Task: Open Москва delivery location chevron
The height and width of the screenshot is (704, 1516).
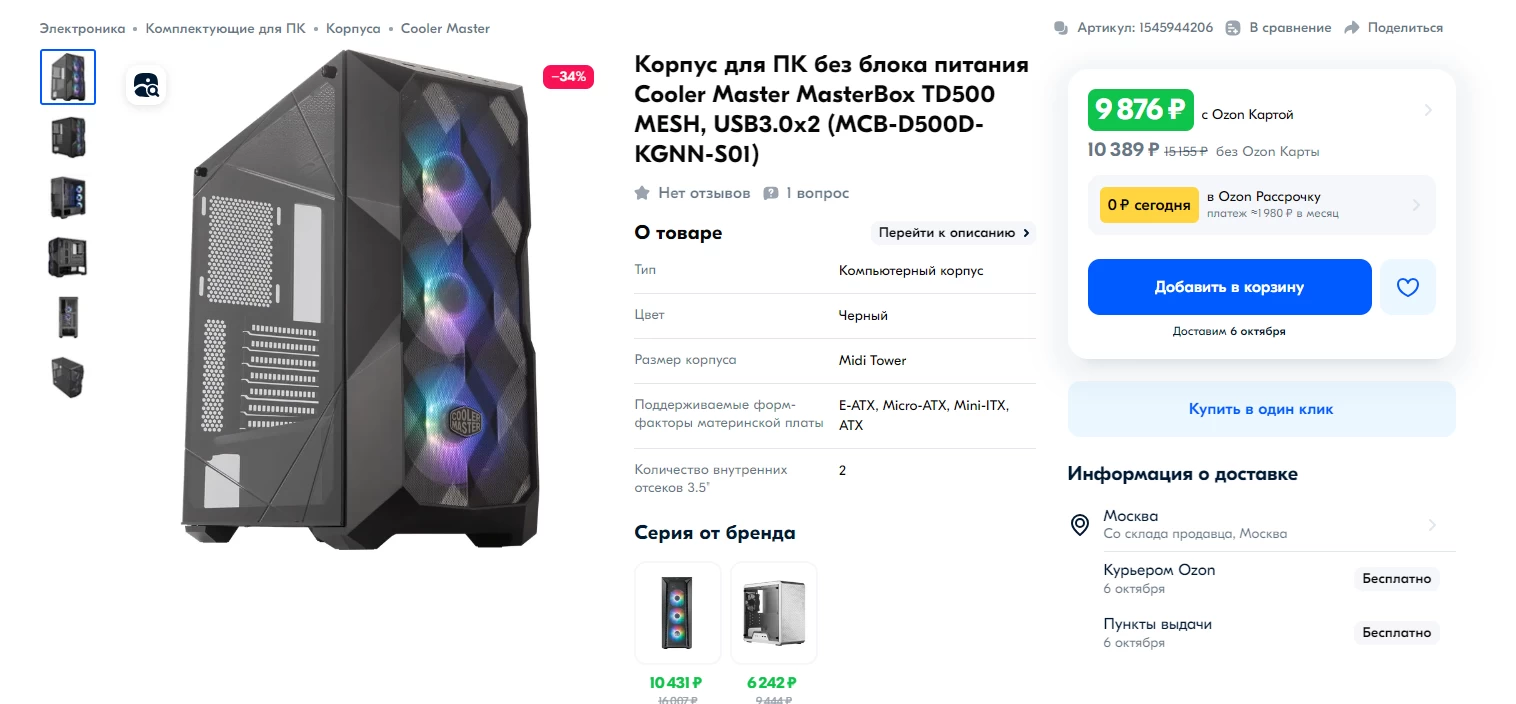Action: pyautogui.click(x=1432, y=525)
